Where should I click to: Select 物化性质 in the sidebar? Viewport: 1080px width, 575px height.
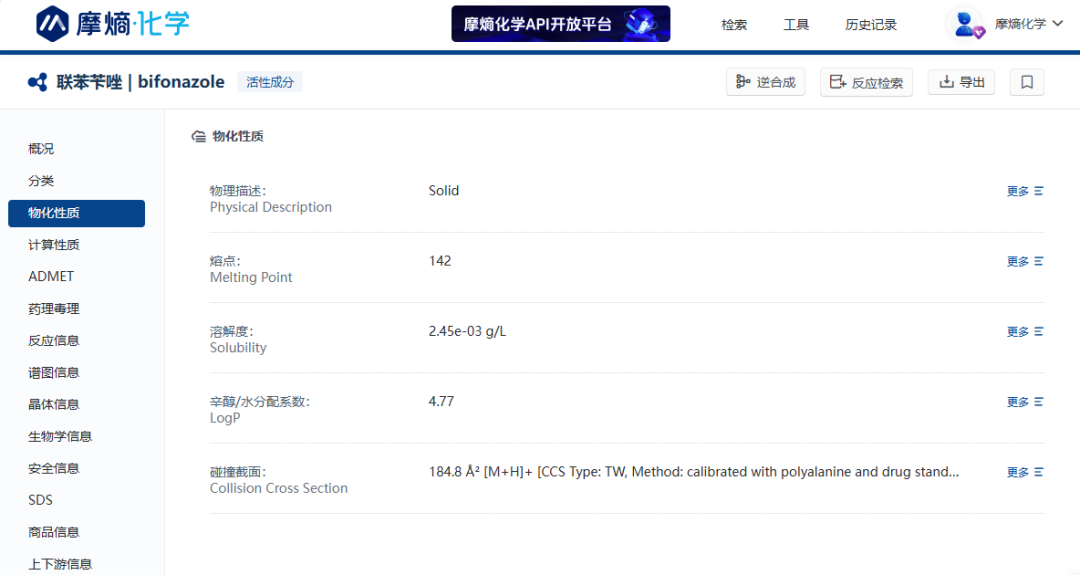(76, 213)
